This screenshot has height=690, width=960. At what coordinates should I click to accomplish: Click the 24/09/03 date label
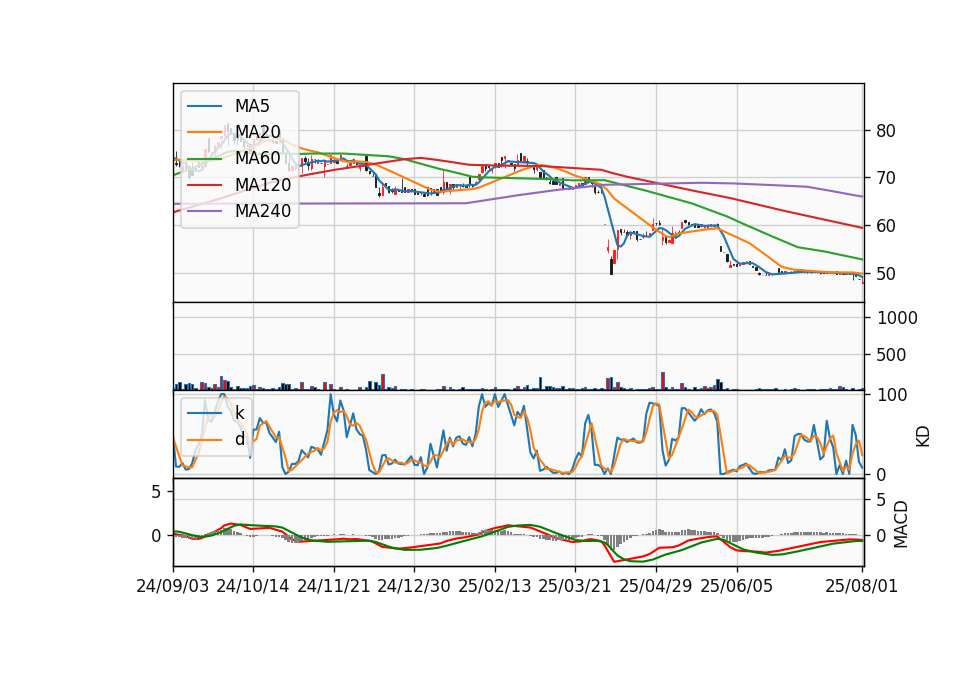point(173,586)
